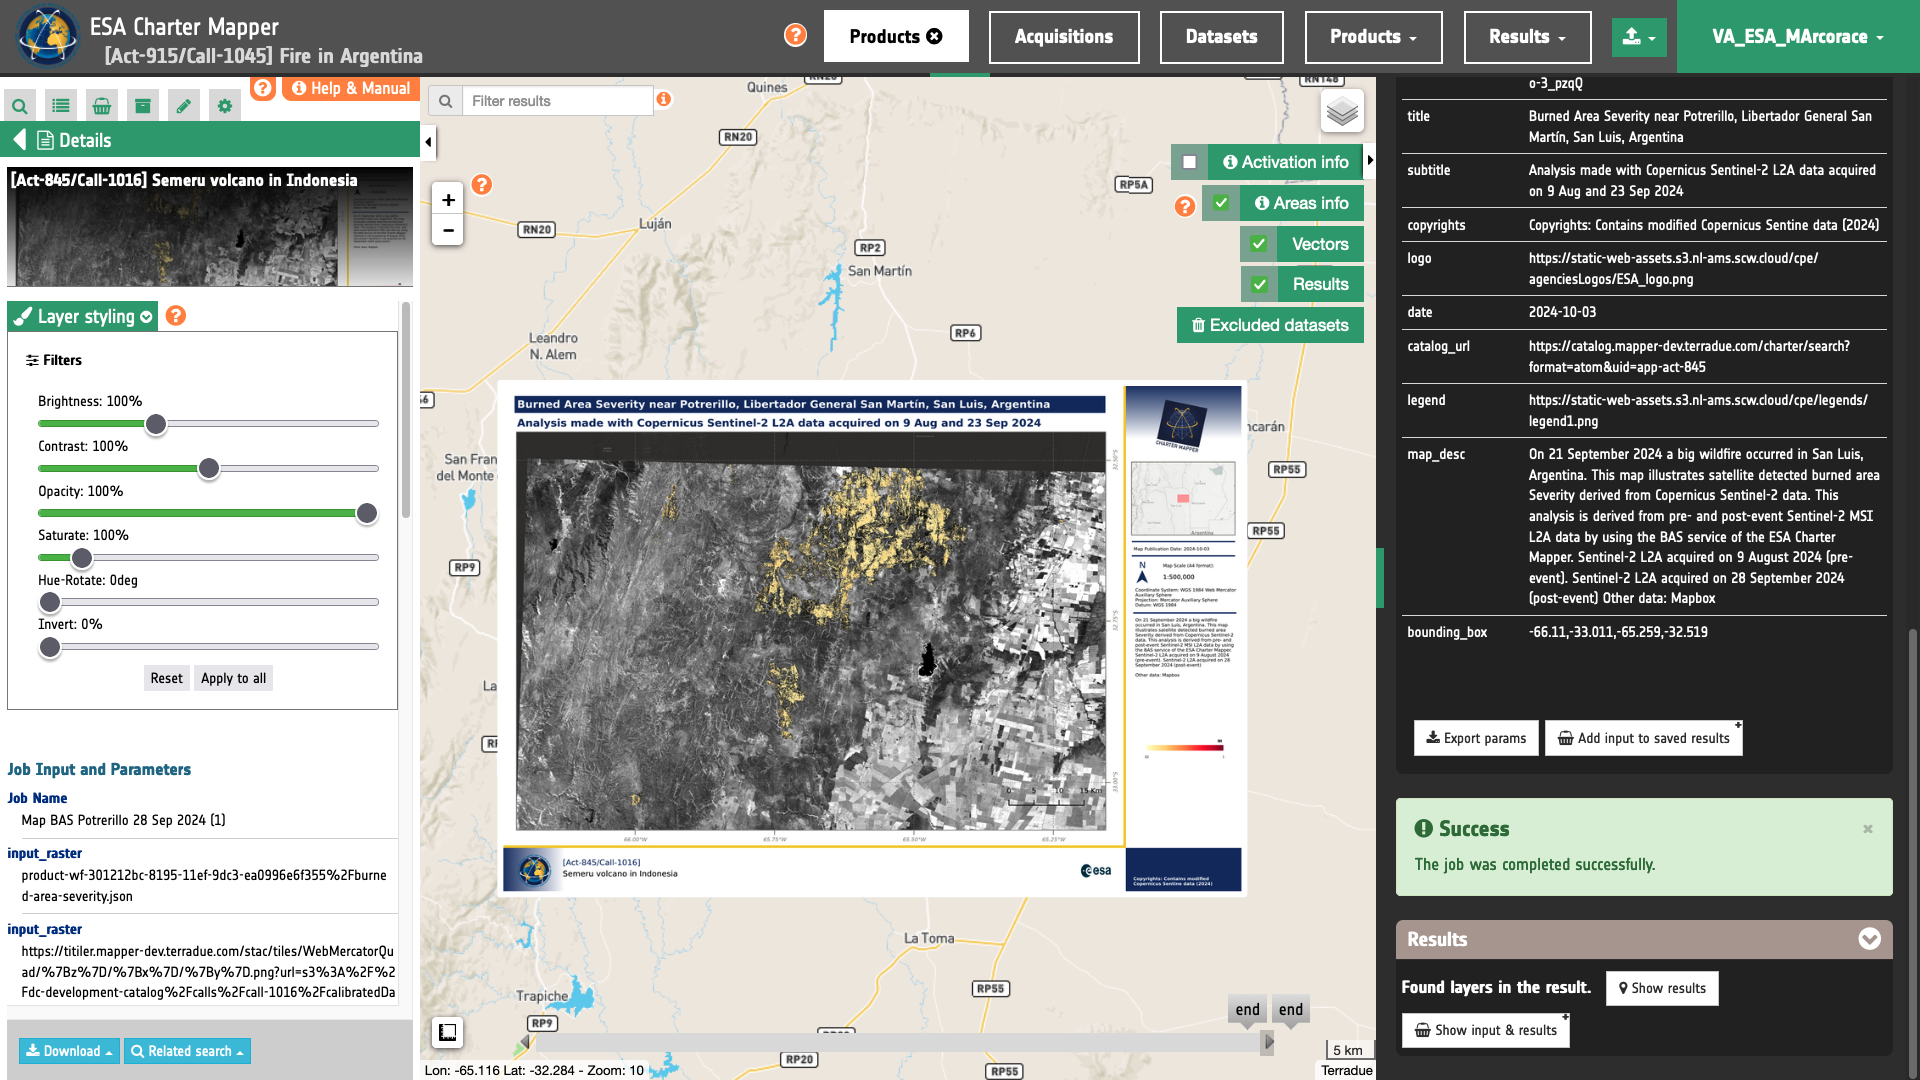Open the gear settings icon in left toolbar
Image resolution: width=1920 pixels, height=1080 pixels.
[x=225, y=105]
